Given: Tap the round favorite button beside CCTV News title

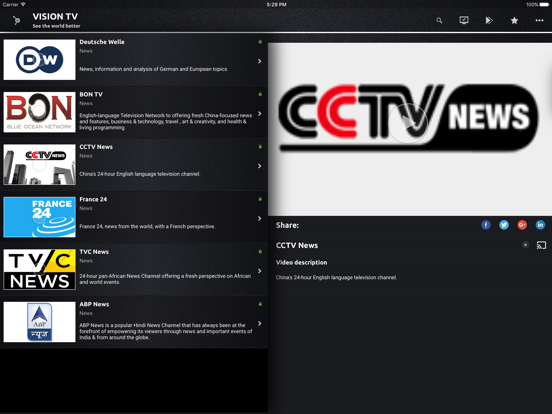Looking at the screenshot, I should (x=525, y=245).
